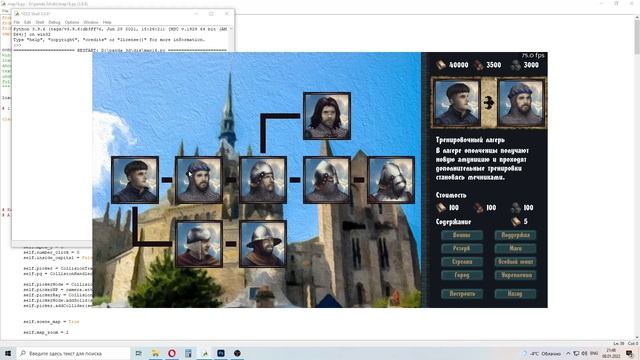
Task: Open the Edit menu in the IDLE Shell
Action: (x=27, y=22)
